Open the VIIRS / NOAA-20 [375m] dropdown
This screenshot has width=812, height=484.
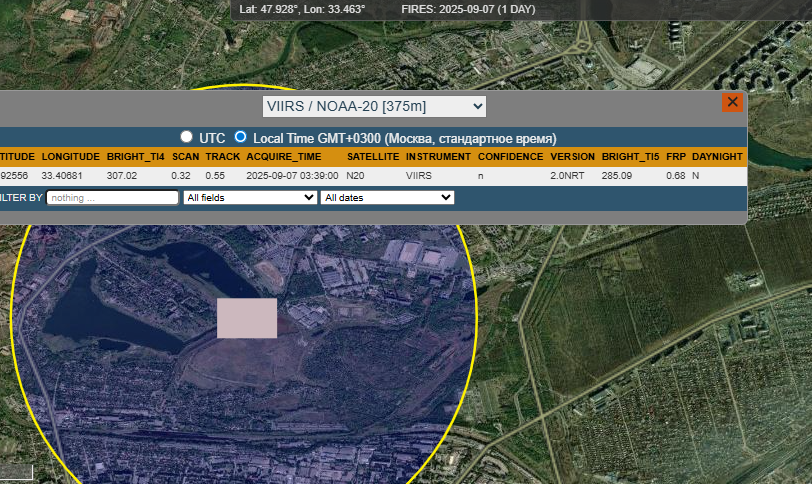tap(374, 106)
